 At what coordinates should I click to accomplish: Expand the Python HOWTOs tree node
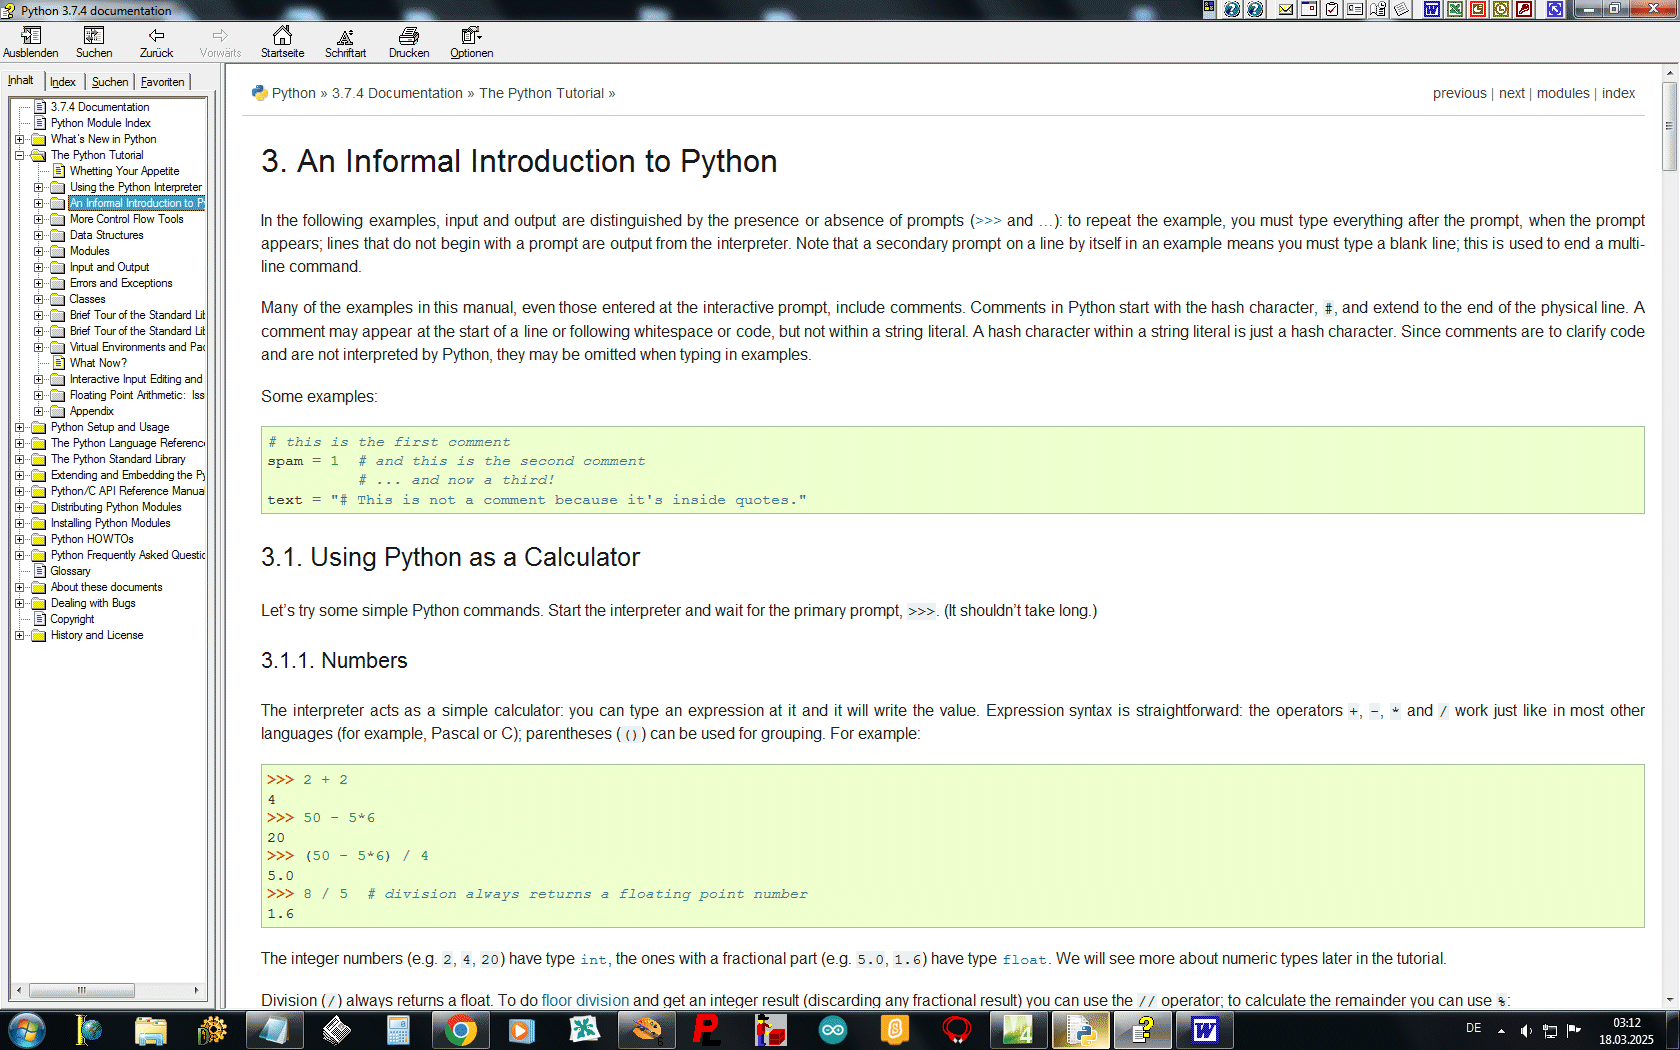[x=19, y=539]
